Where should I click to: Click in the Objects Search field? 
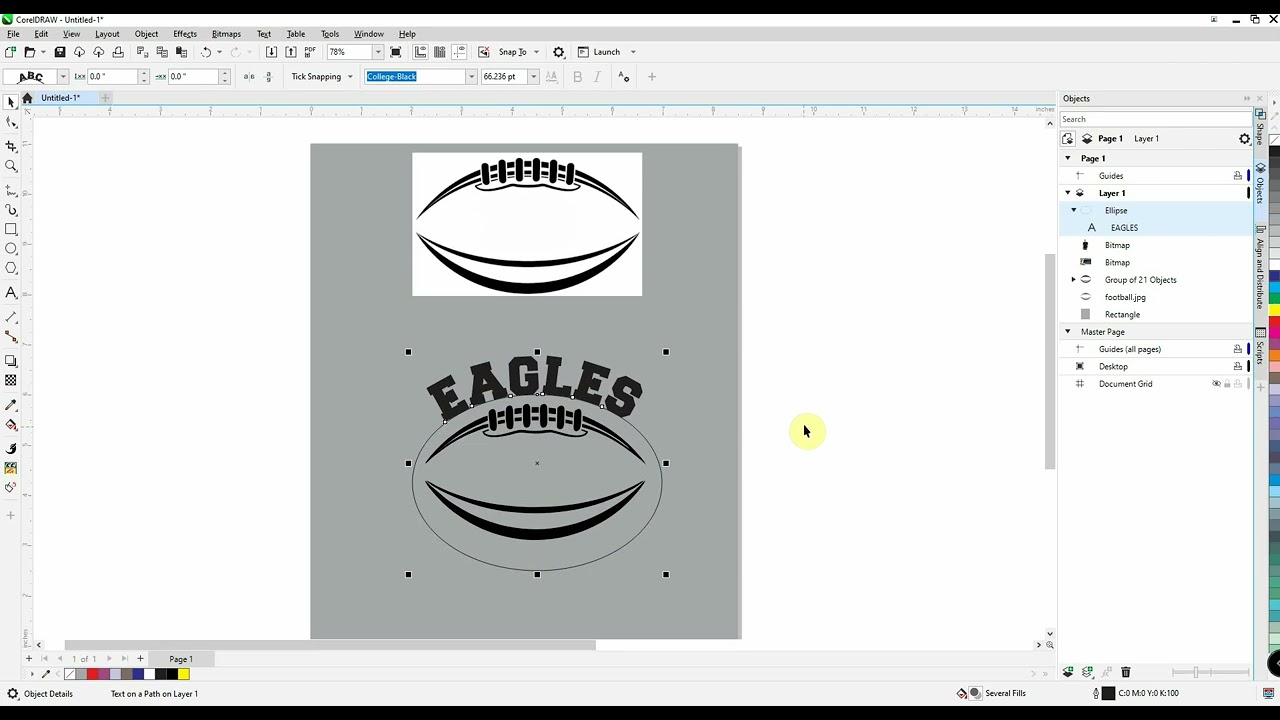point(1155,119)
